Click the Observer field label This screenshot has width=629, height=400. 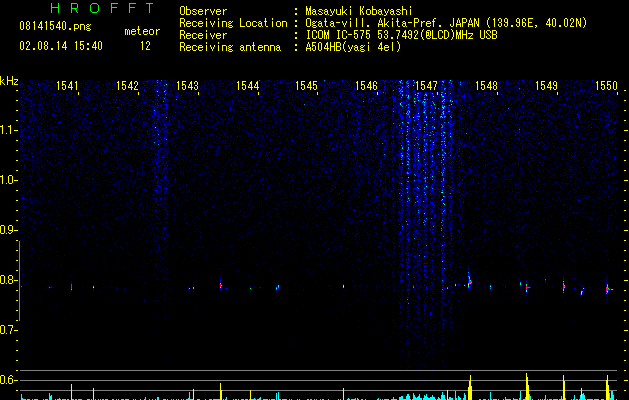point(203,11)
